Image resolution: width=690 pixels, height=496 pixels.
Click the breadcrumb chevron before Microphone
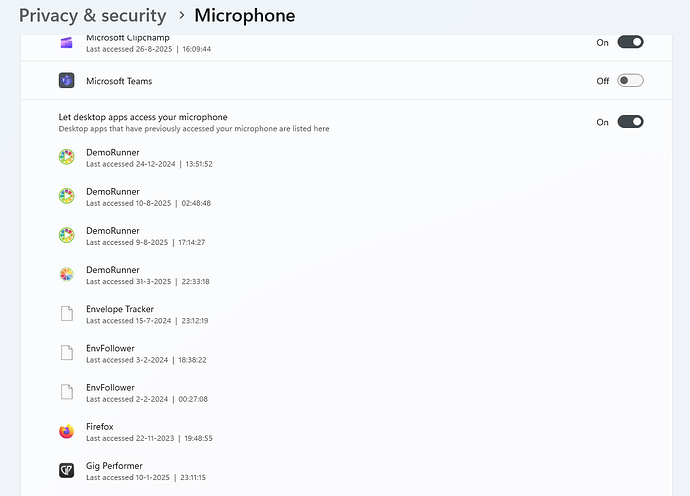pyautogui.click(x=181, y=16)
